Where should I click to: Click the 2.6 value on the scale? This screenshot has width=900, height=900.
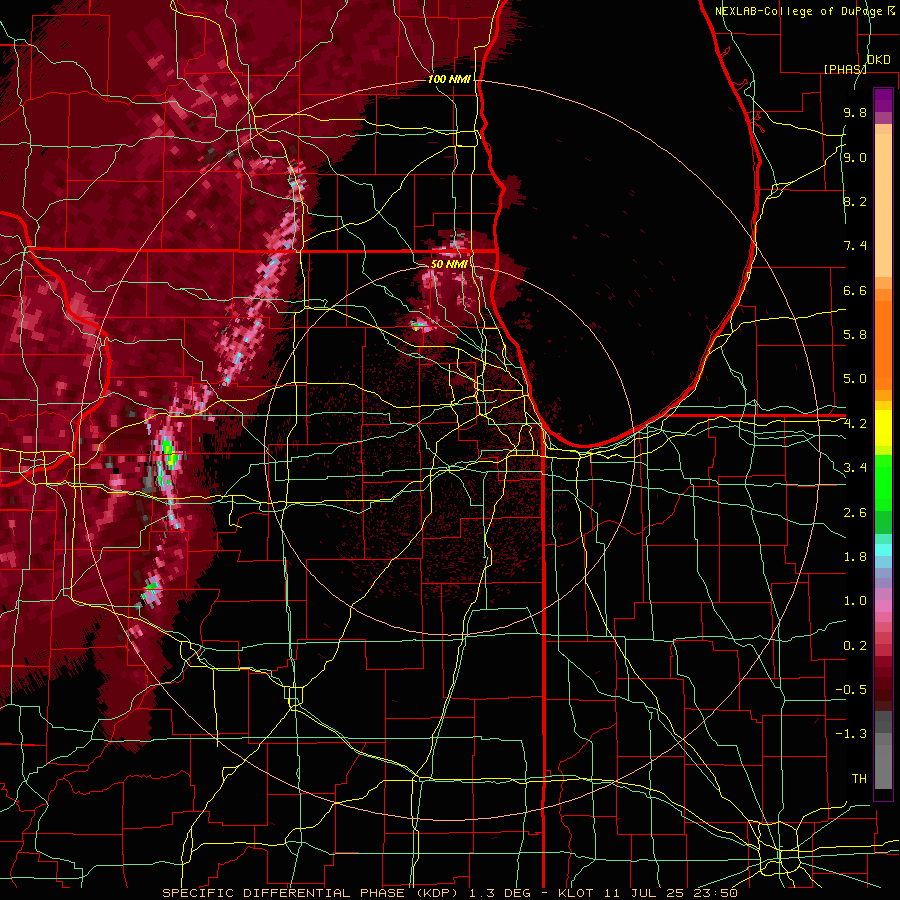click(x=855, y=513)
